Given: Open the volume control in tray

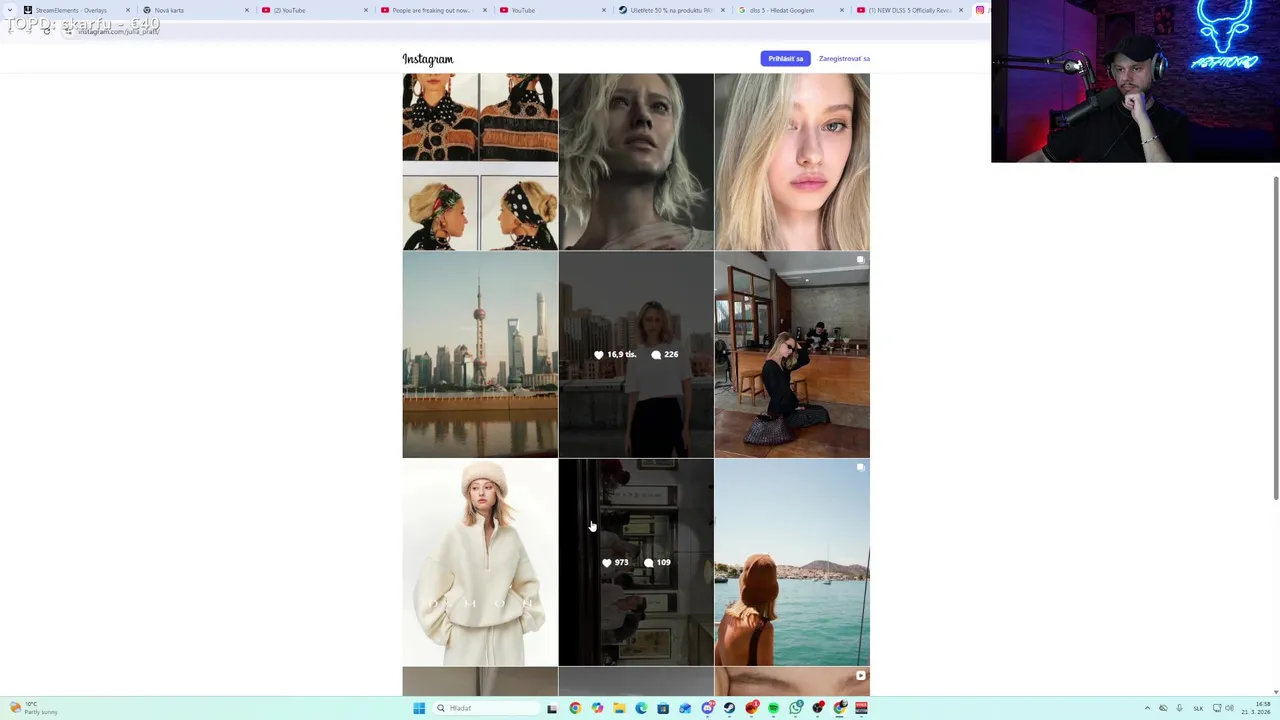Looking at the screenshot, I should (1229, 708).
